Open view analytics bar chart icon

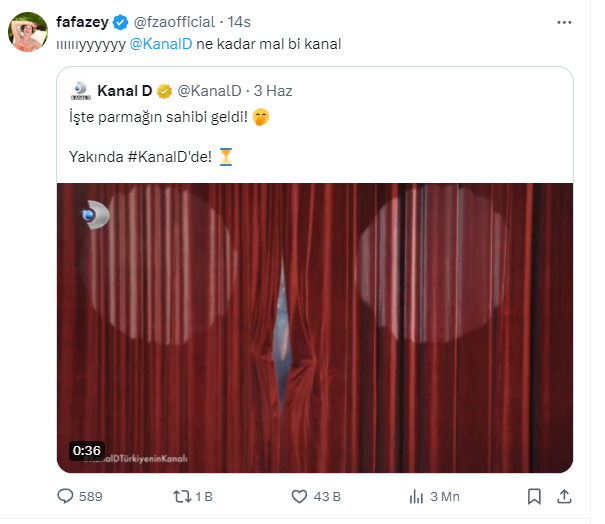point(416,496)
